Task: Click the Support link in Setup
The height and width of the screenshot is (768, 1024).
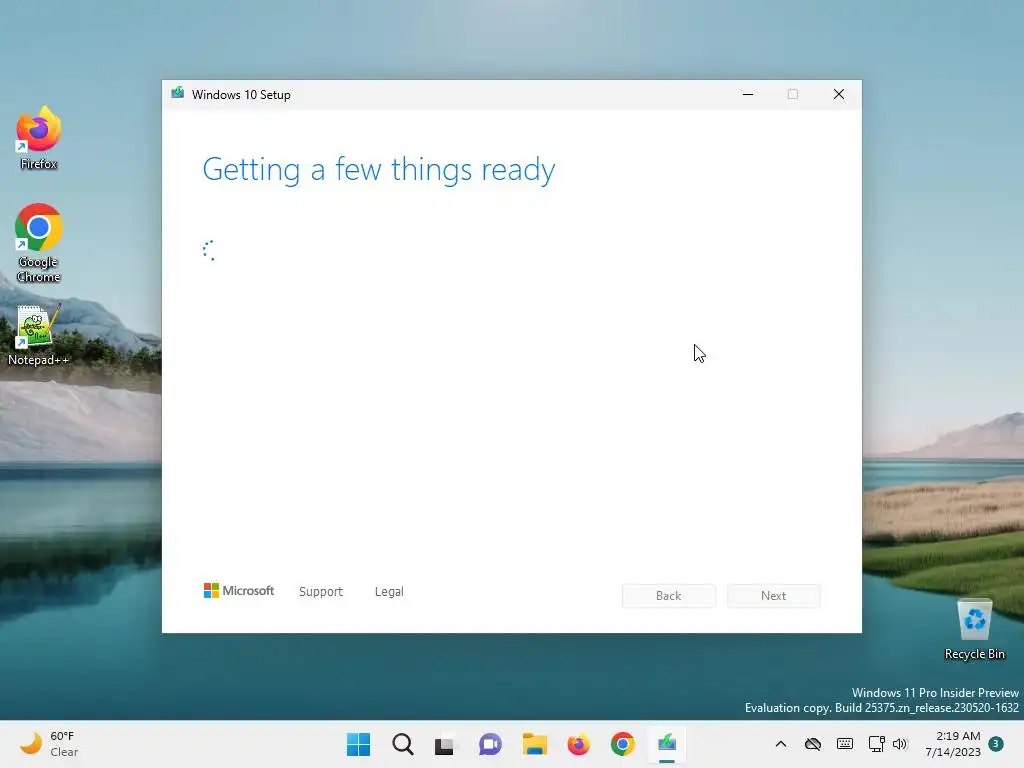Action: pos(321,592)
